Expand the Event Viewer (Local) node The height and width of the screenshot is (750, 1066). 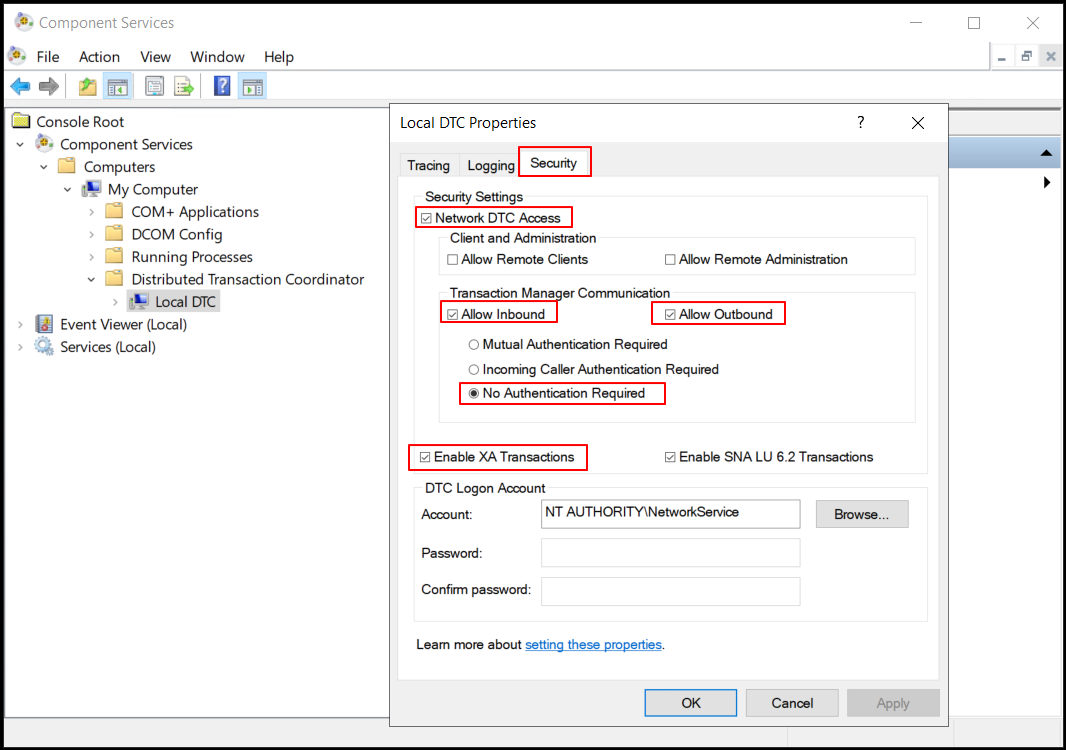click(20, 325)
